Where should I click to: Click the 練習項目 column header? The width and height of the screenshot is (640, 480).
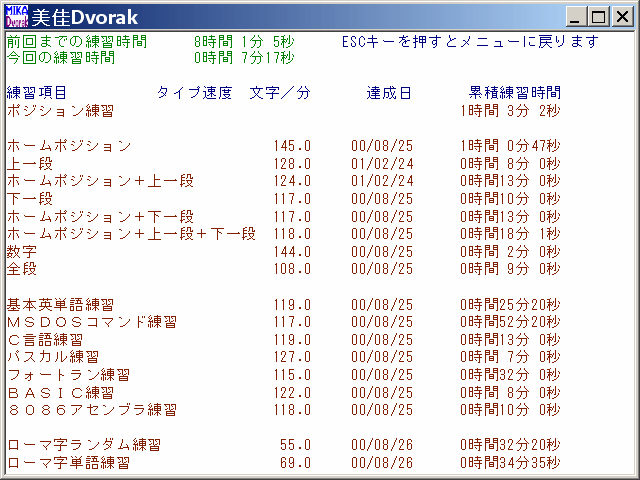37,93
